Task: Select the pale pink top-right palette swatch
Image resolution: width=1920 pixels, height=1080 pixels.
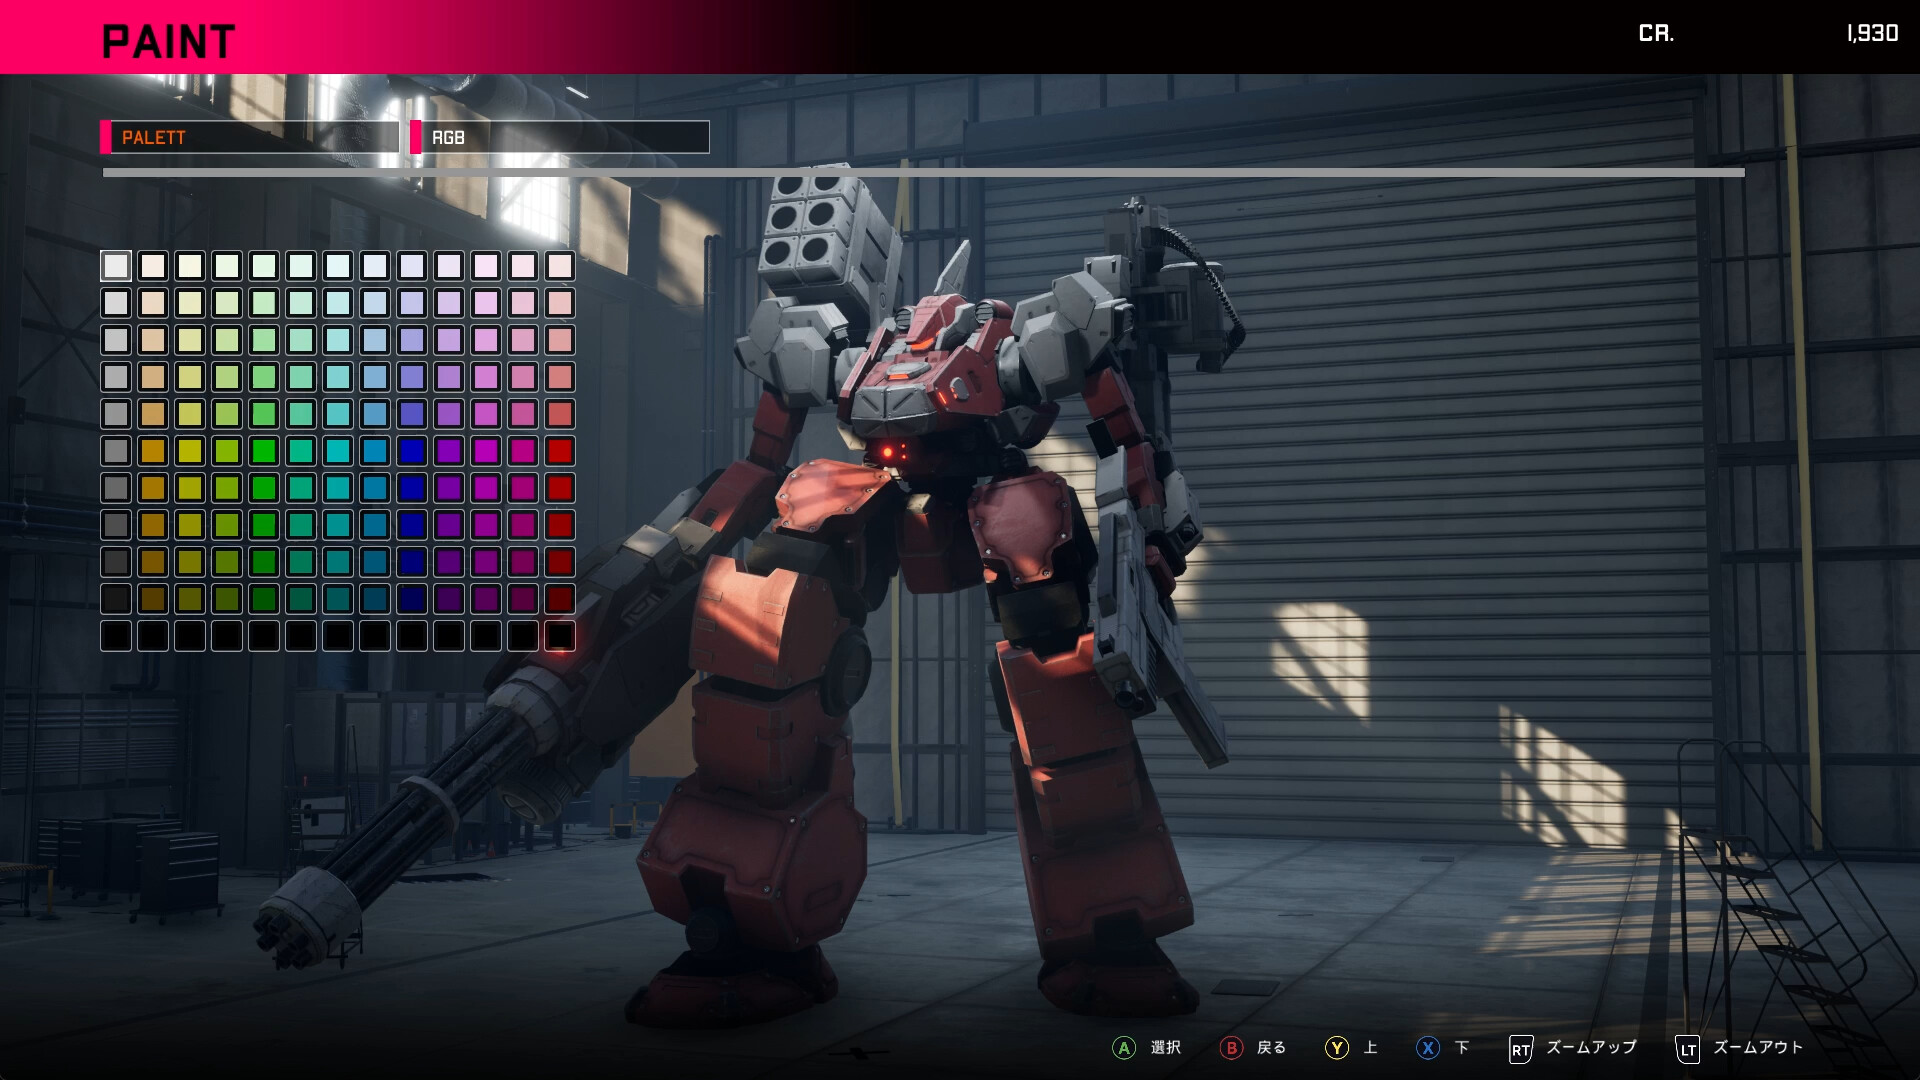Action: [560, 266]
